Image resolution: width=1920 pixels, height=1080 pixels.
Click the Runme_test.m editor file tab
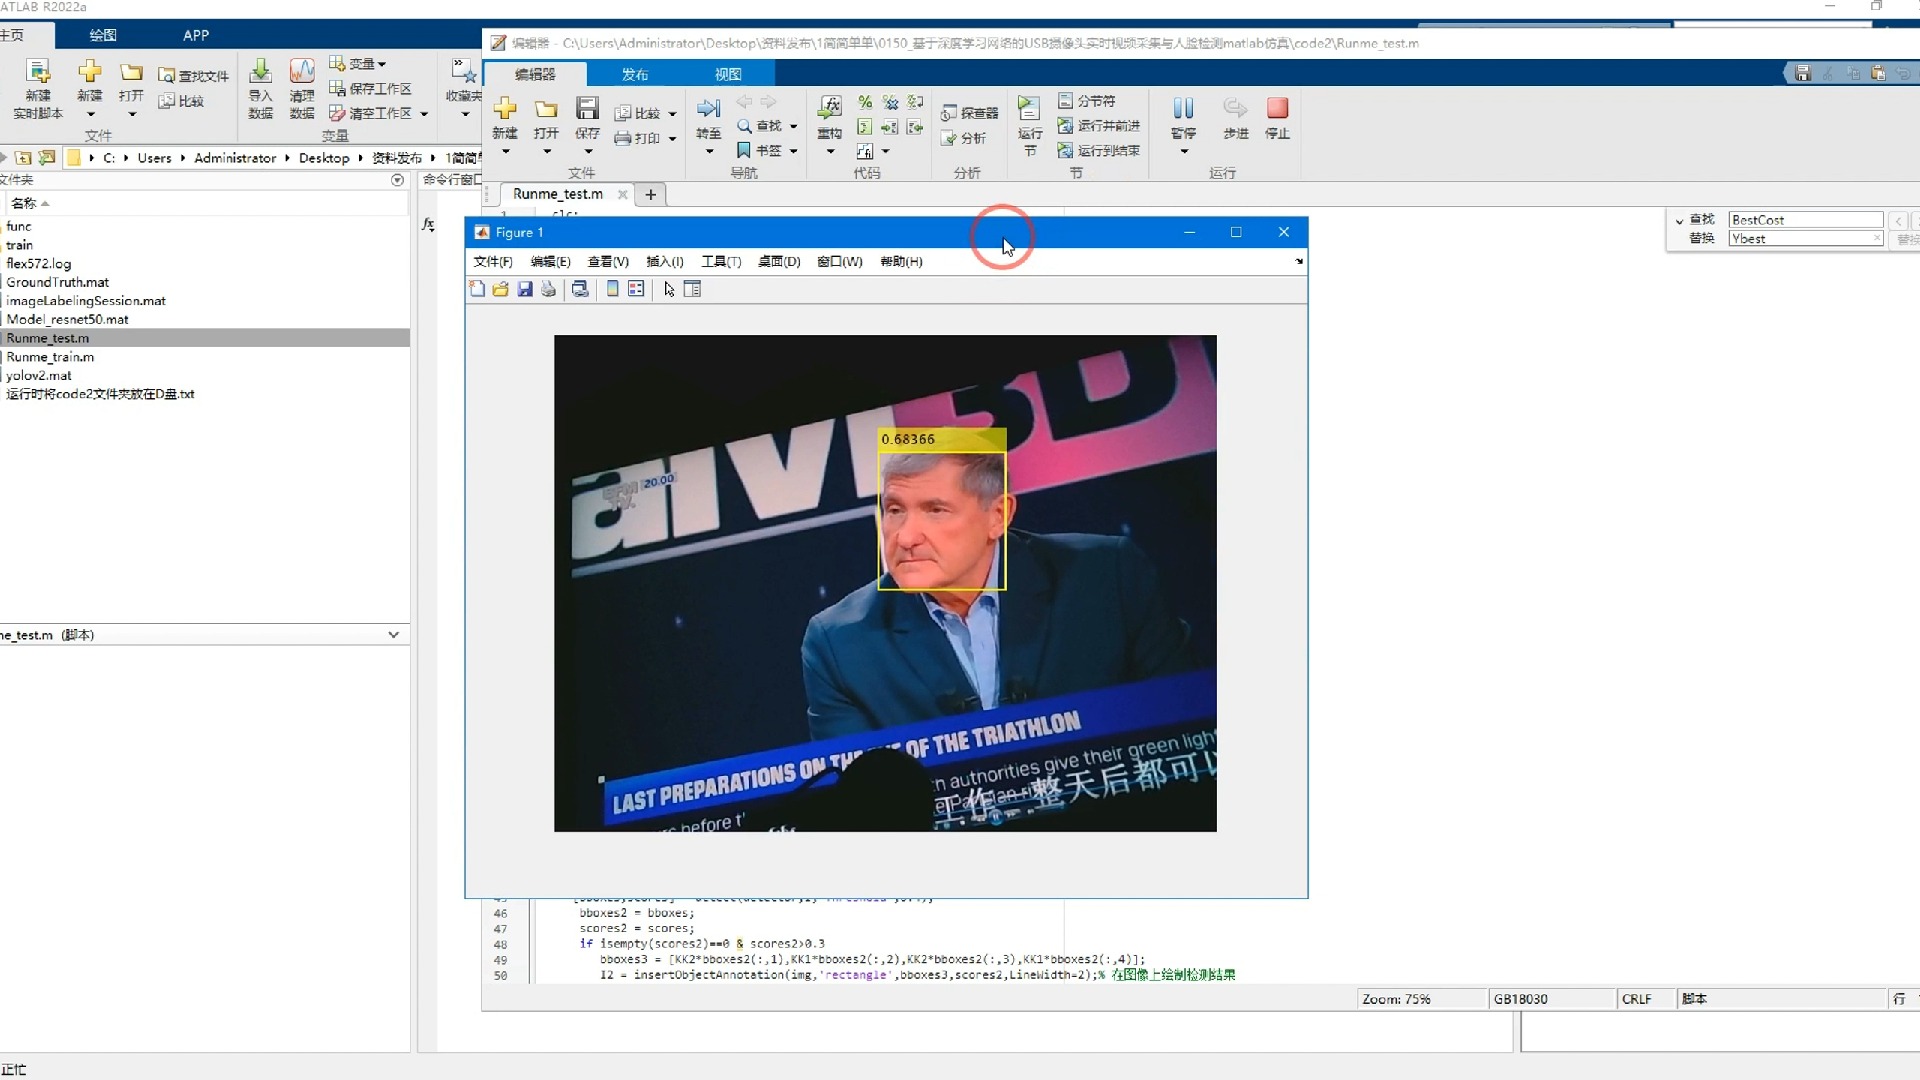(558, 194)
